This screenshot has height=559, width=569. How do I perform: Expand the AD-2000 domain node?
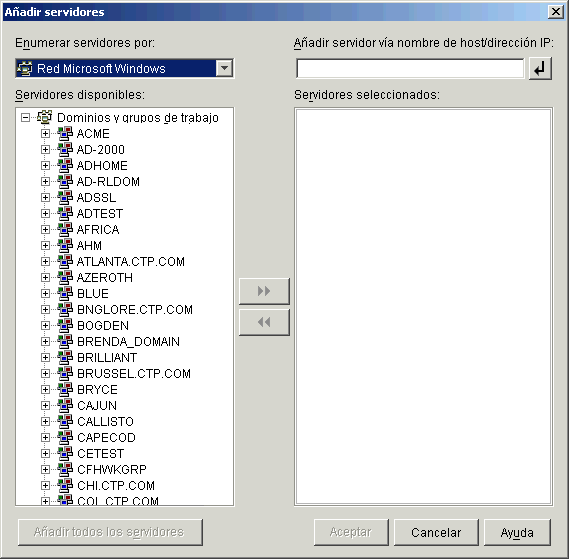(x=45, y=150)
